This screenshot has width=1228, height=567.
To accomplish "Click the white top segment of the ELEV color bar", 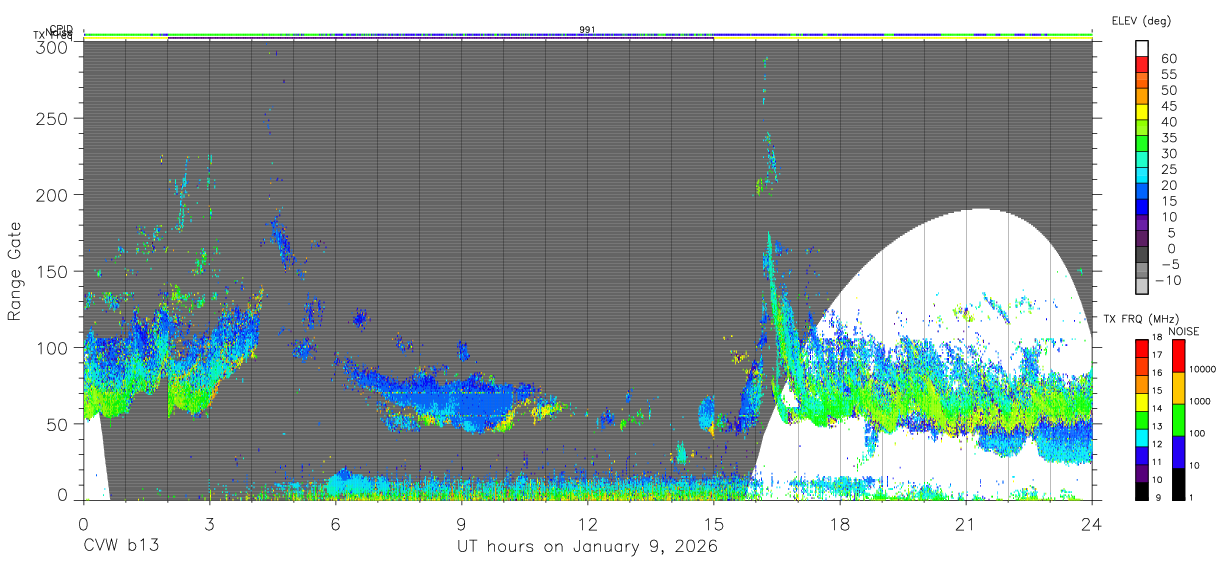I will (x=1143, y=47).
